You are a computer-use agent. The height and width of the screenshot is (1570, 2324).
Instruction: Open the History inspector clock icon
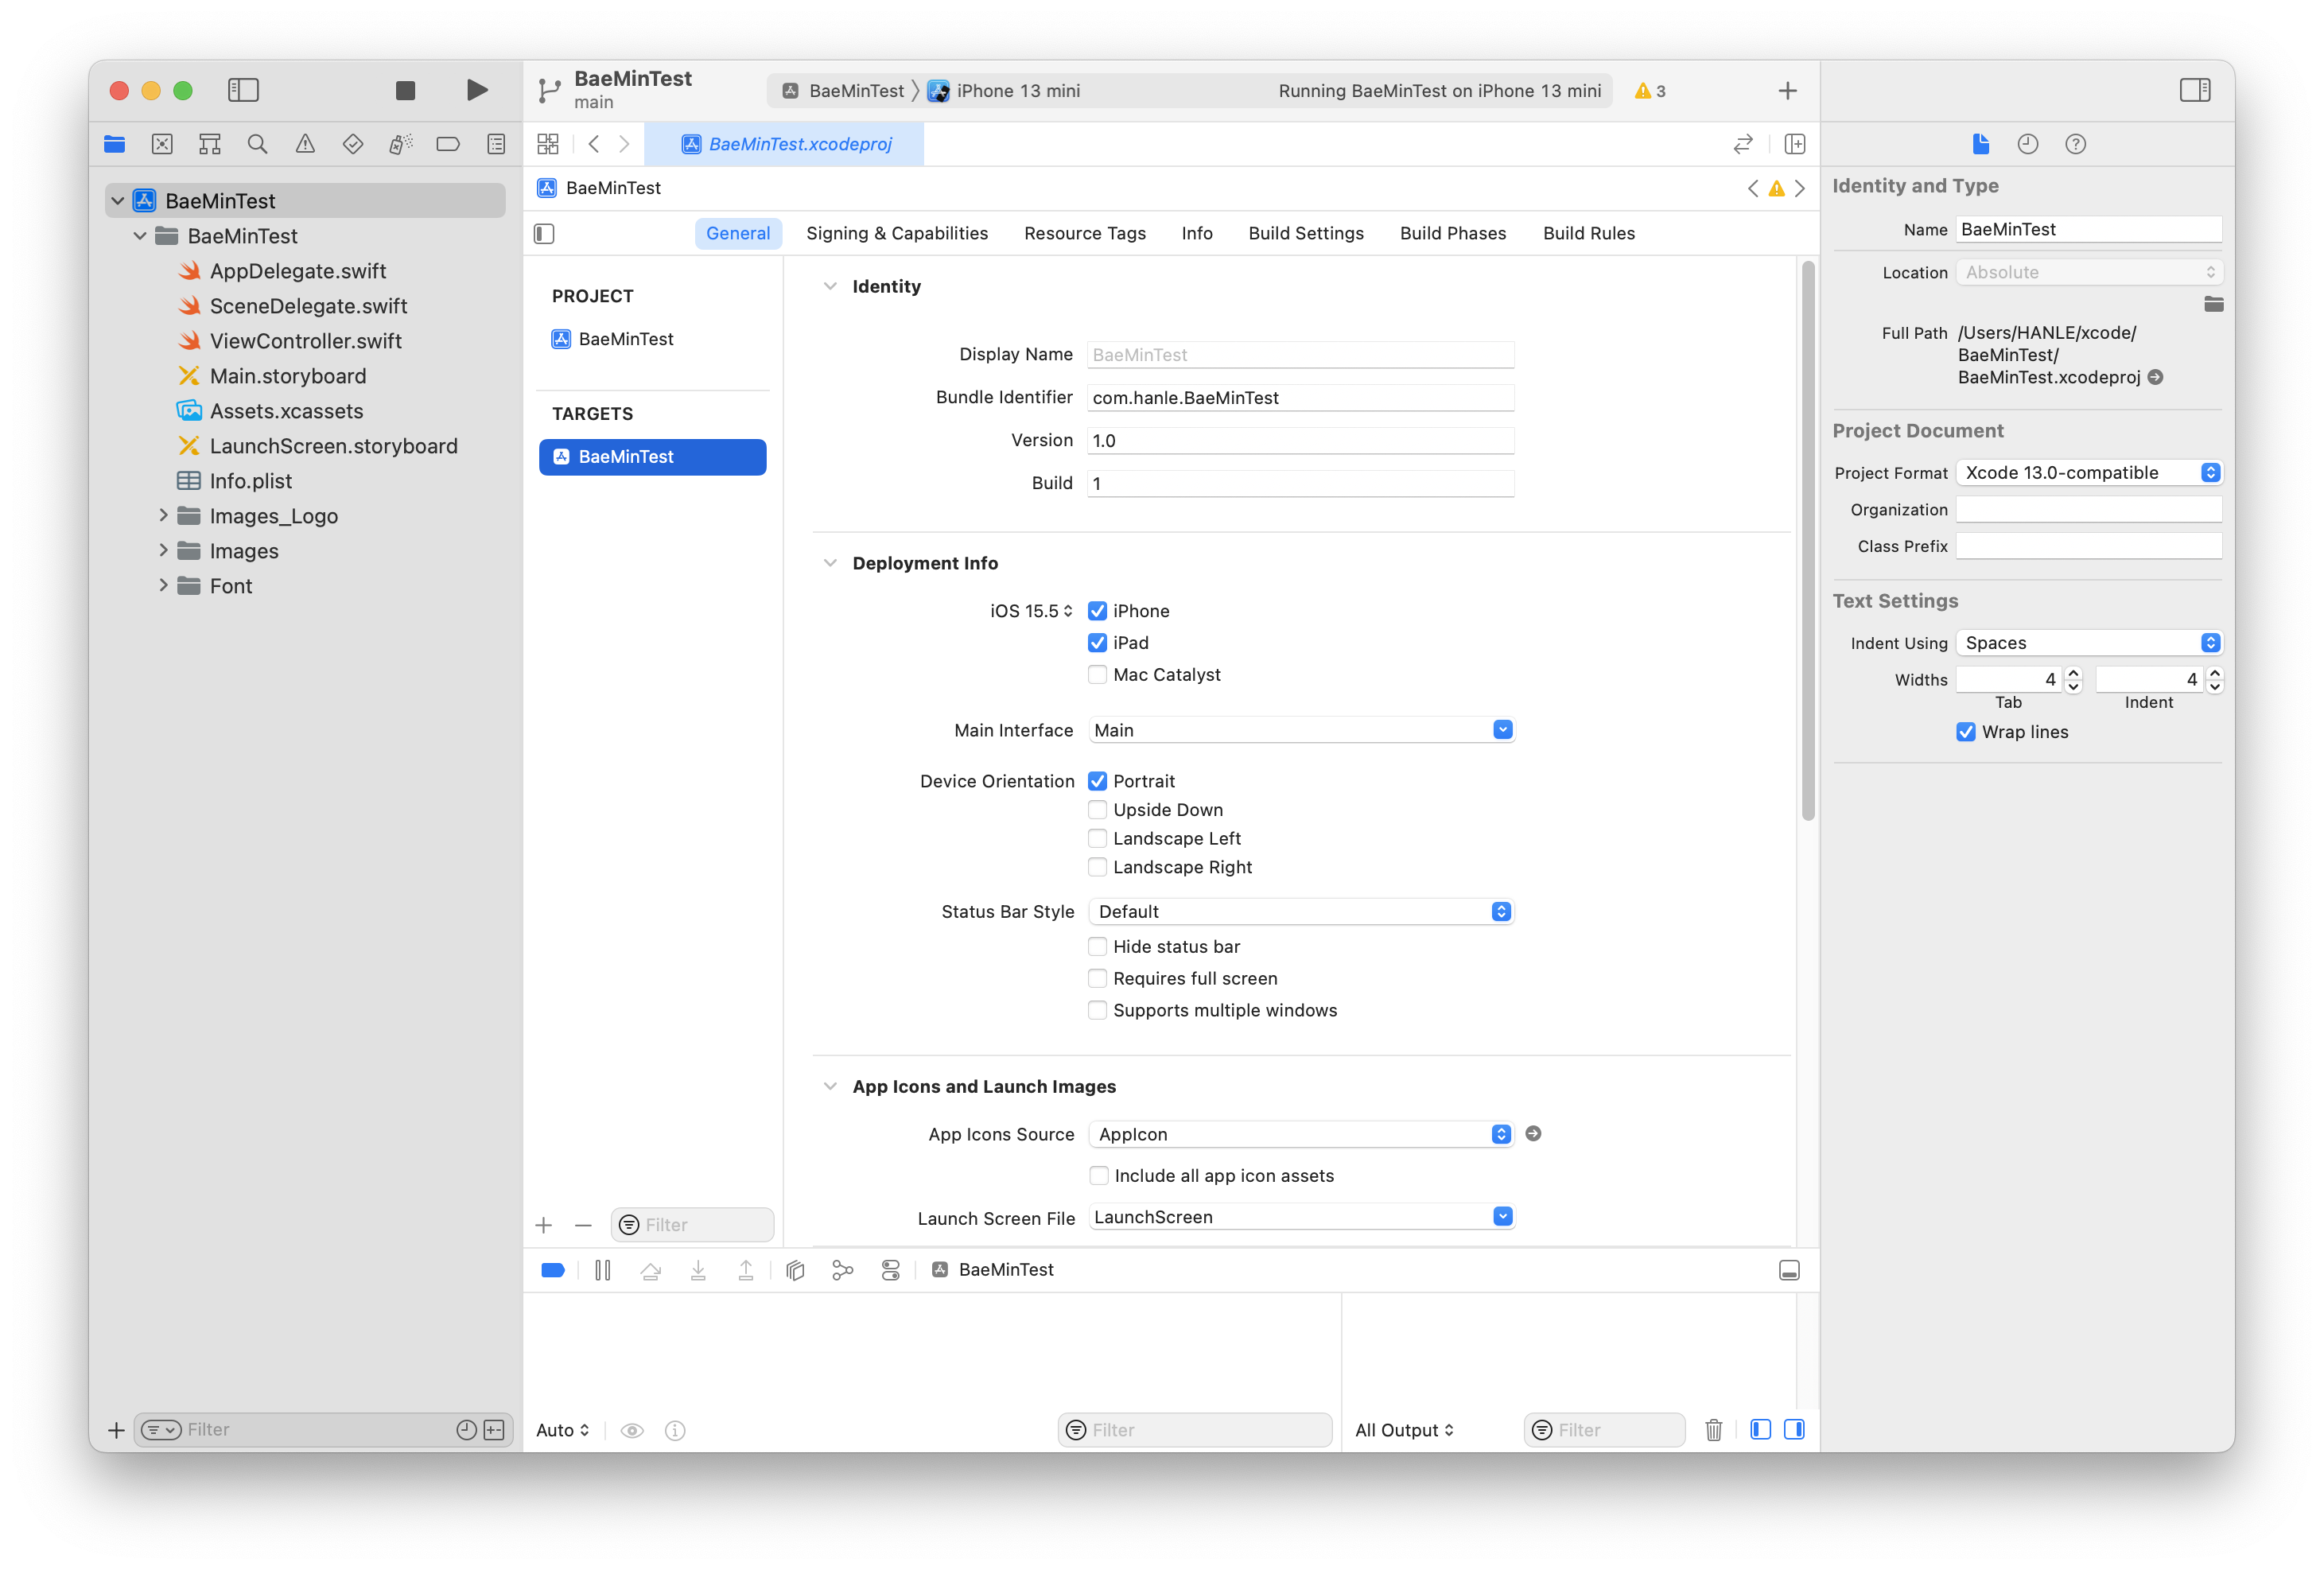coord(2027,144)
